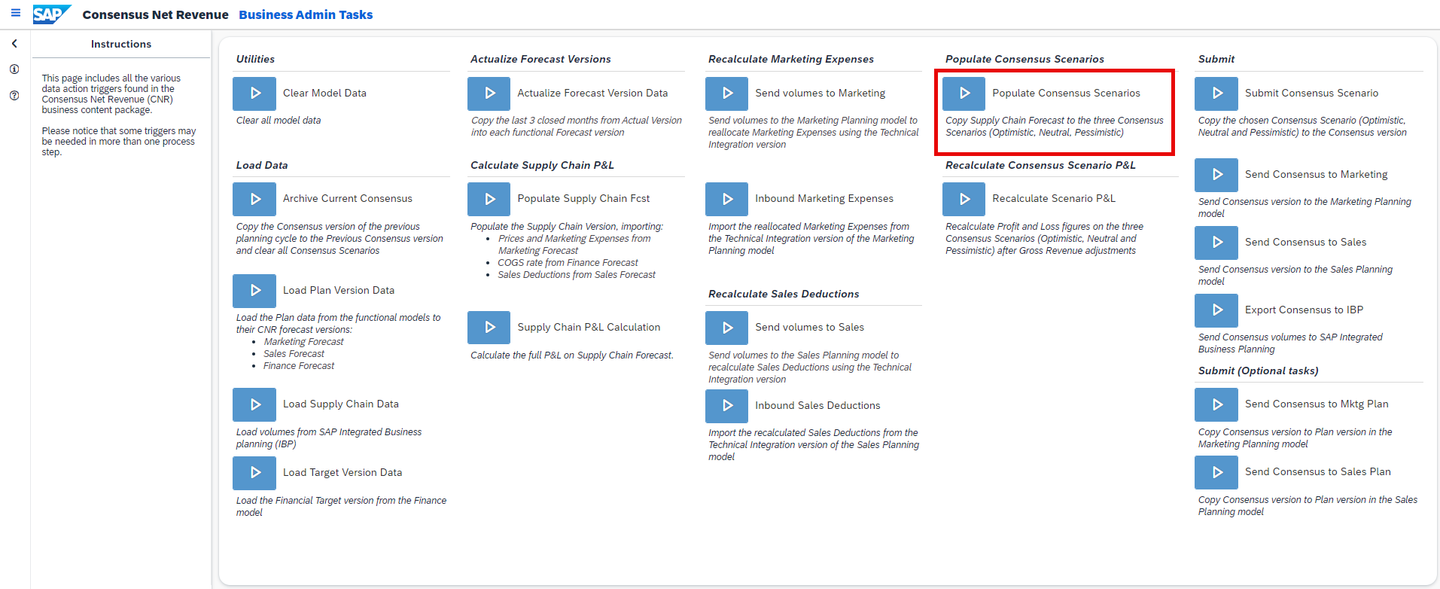This screenshot has width=1440, height=589.
Task: Select 'Calculate the full P&L on Supply Chain Forecast' text
Action: click(x=572, y=355)
